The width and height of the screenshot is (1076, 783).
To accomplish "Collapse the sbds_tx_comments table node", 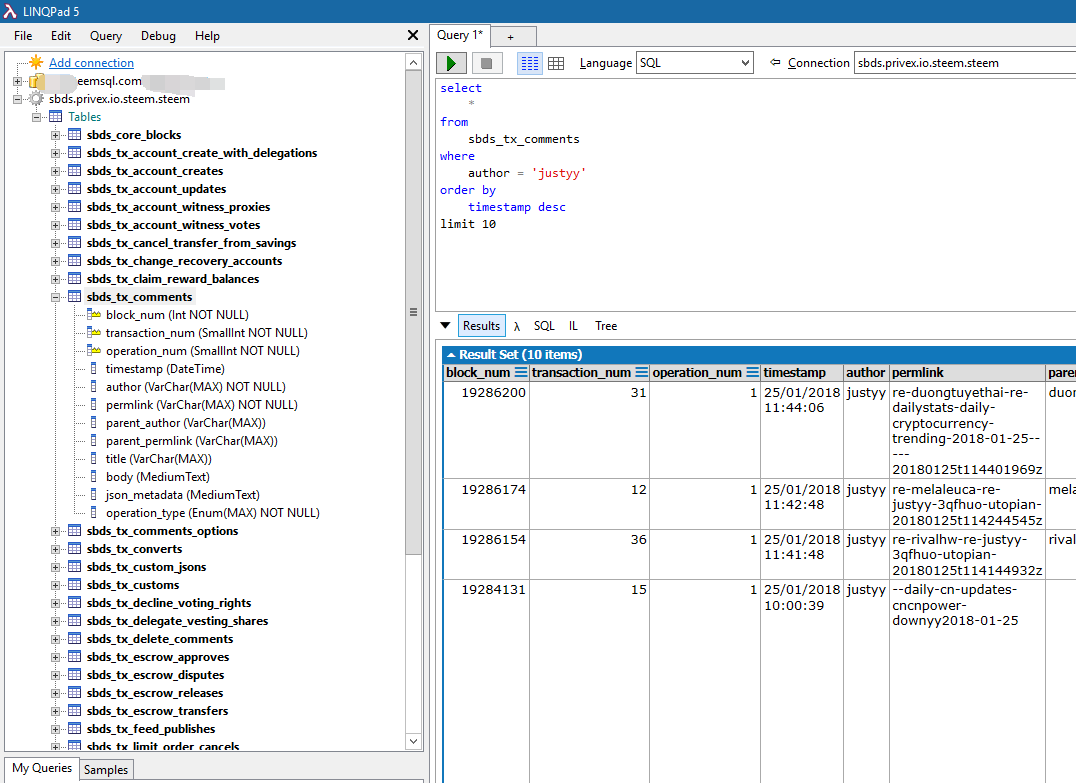I will (55, 297).
